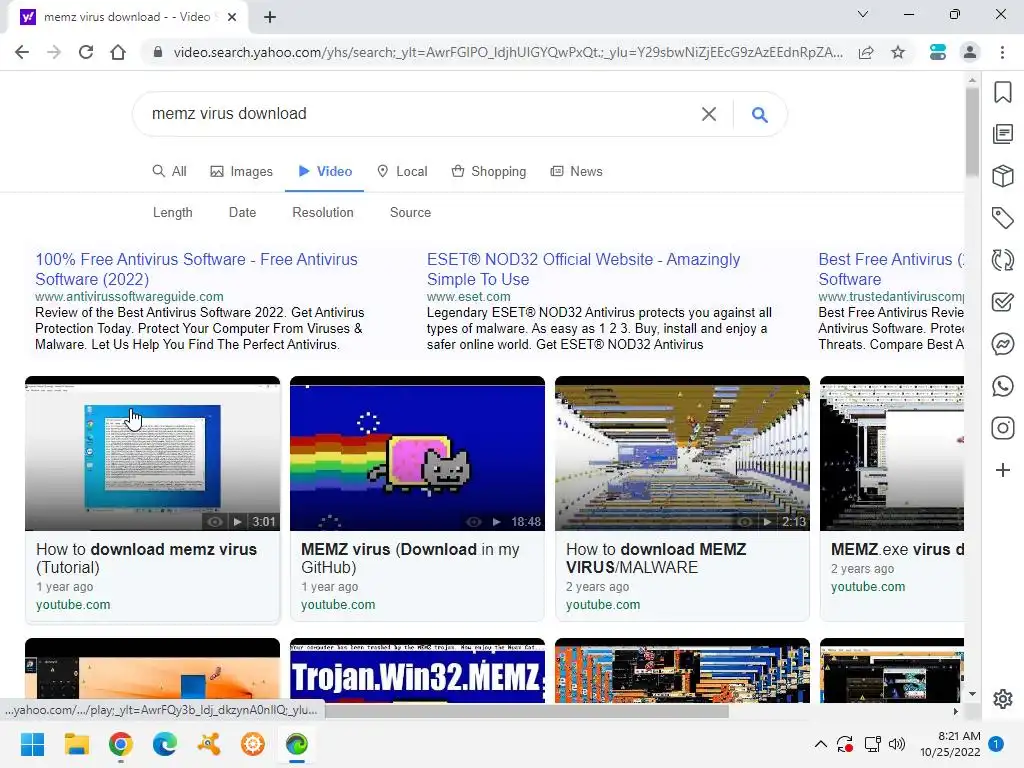Switch to the Images results tab
Viewport: 1024px width, 768px height.
click(x=242, y=171)
